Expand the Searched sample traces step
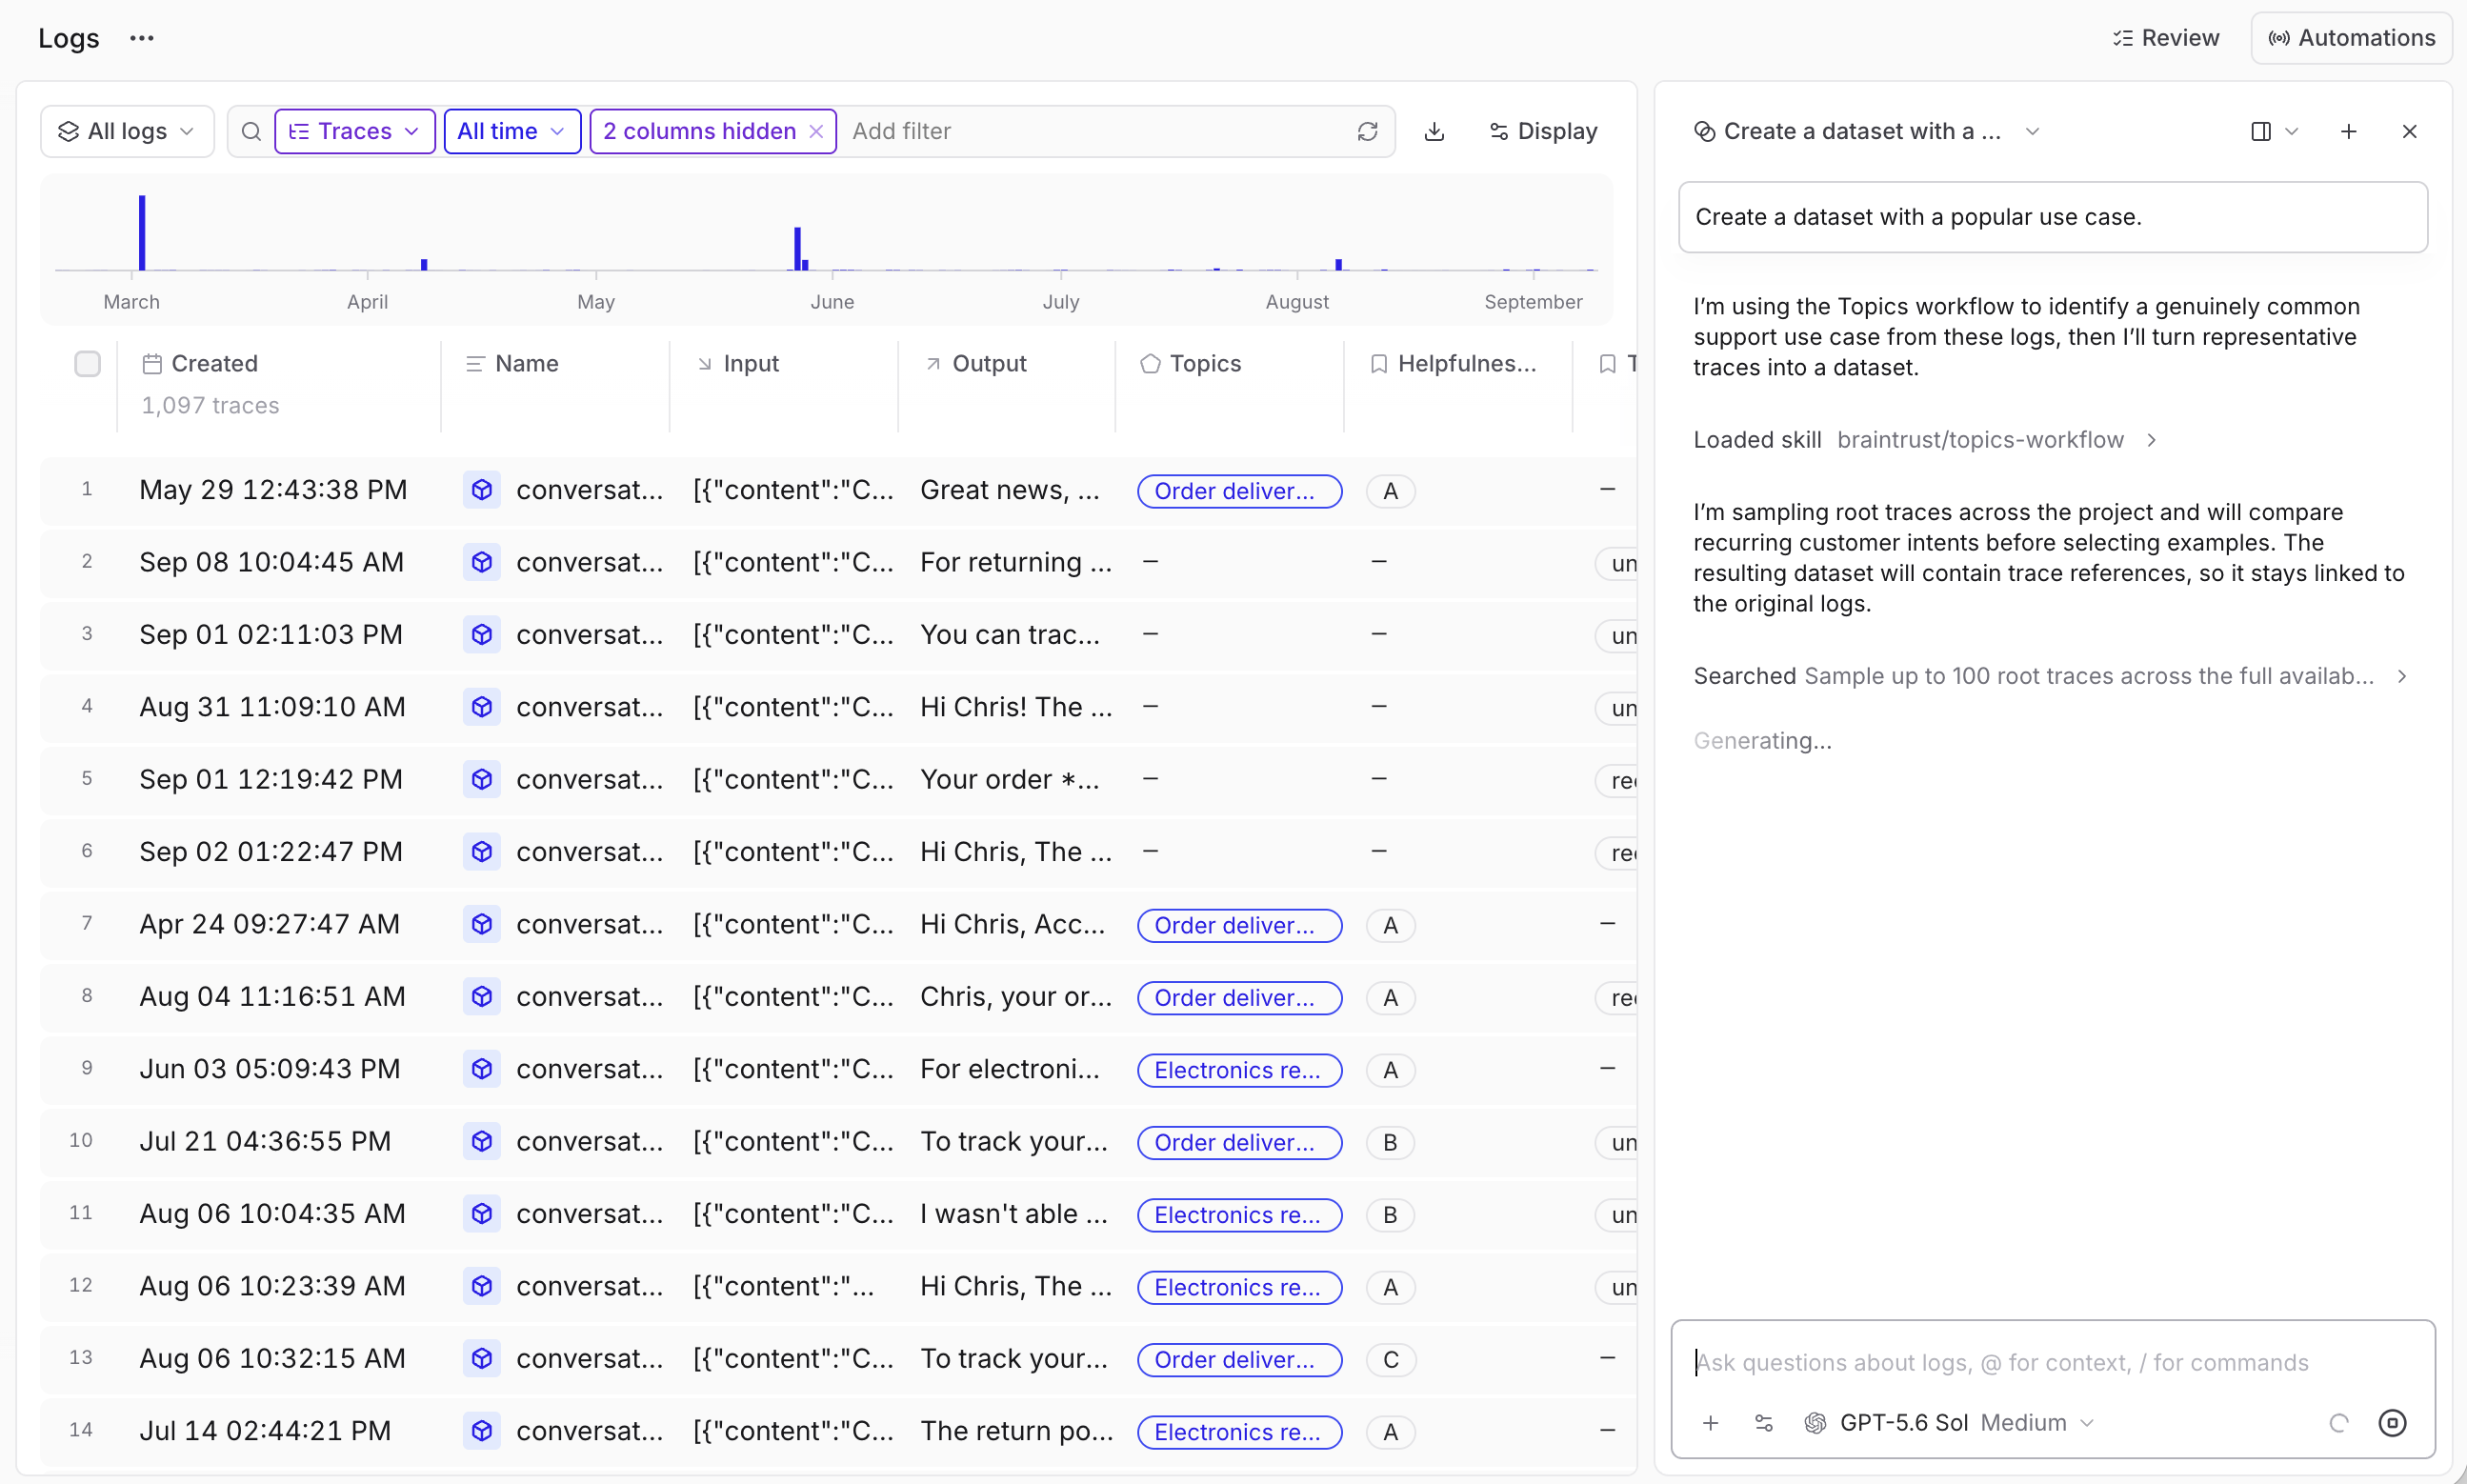This screenshot has height=1484, width=2467. (2050, 676)
